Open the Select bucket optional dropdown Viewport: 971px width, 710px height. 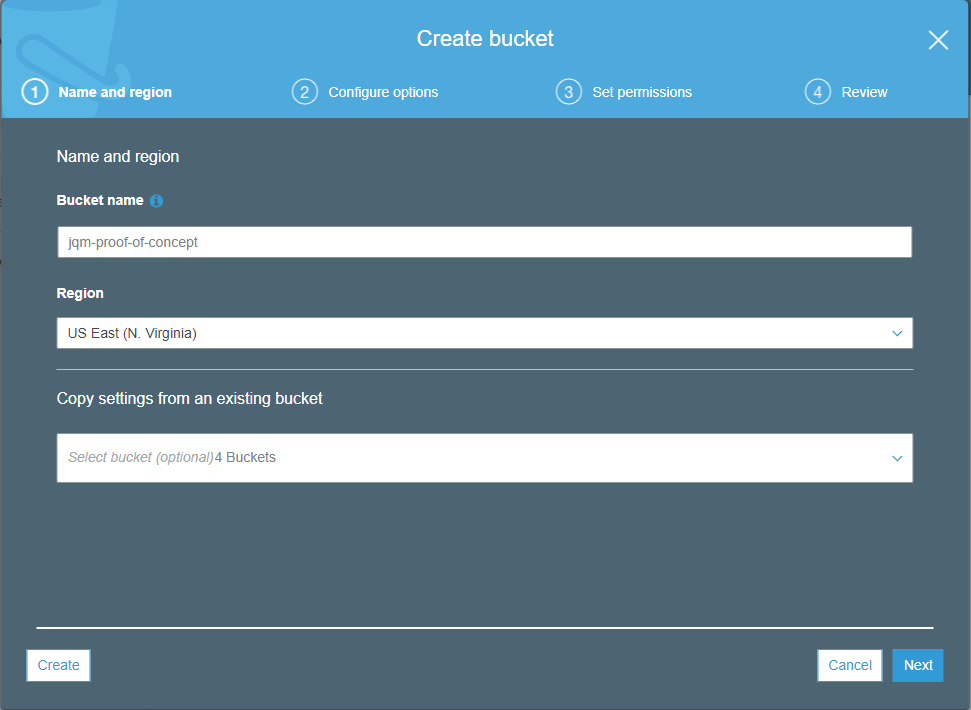pyautogui.click(x=484, y=457)
